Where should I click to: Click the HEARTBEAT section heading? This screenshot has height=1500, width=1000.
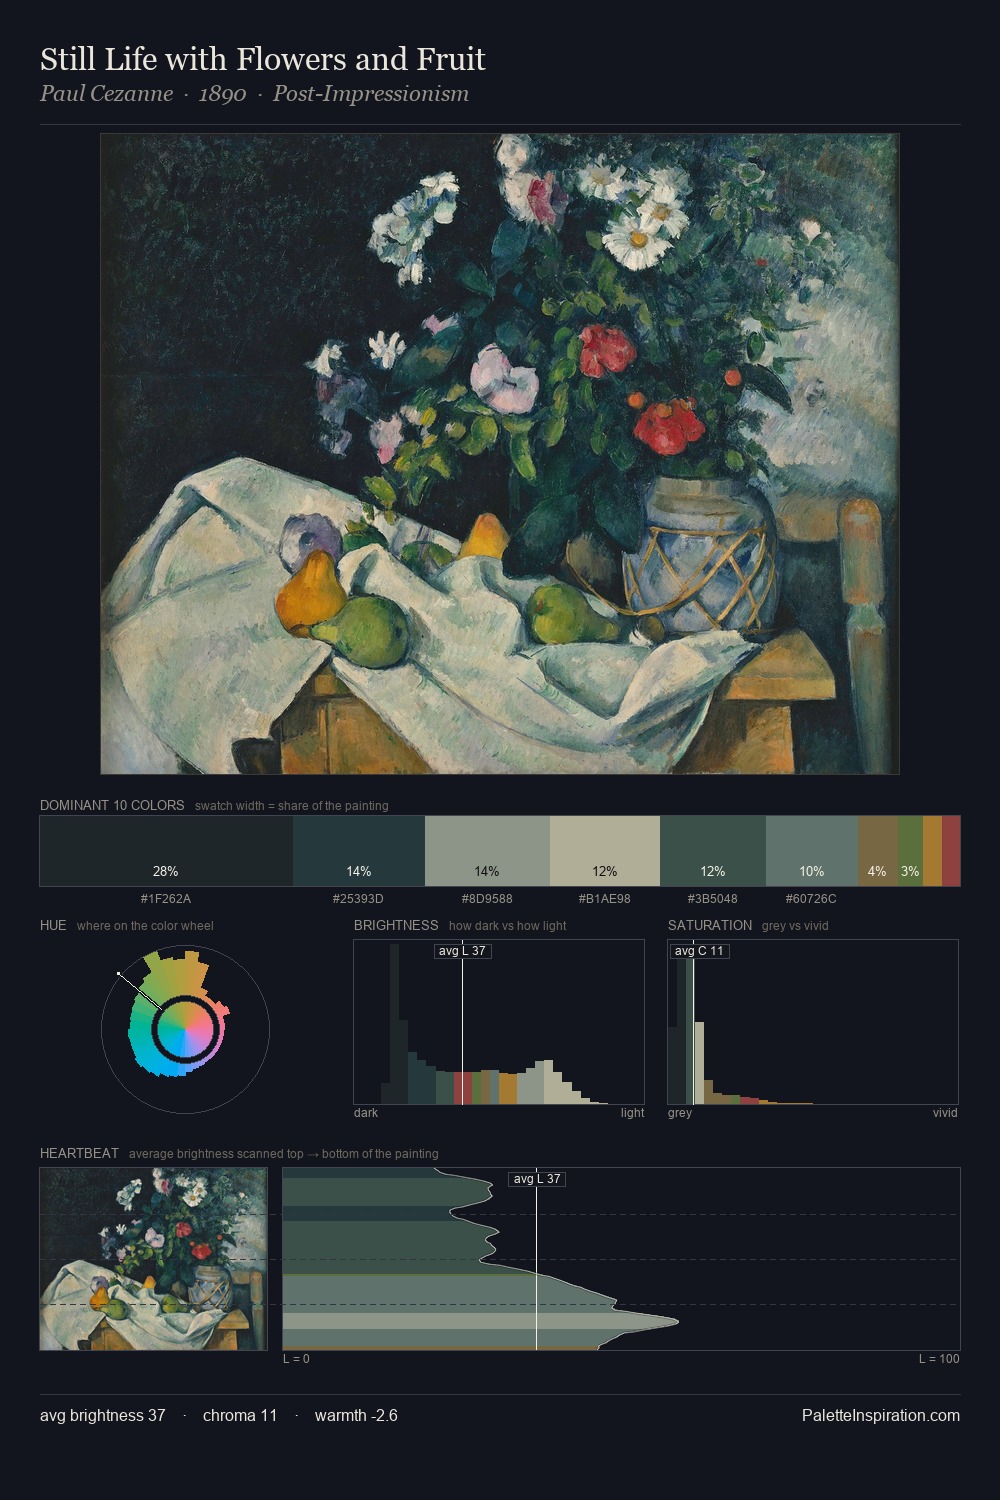pos(79,1153)
